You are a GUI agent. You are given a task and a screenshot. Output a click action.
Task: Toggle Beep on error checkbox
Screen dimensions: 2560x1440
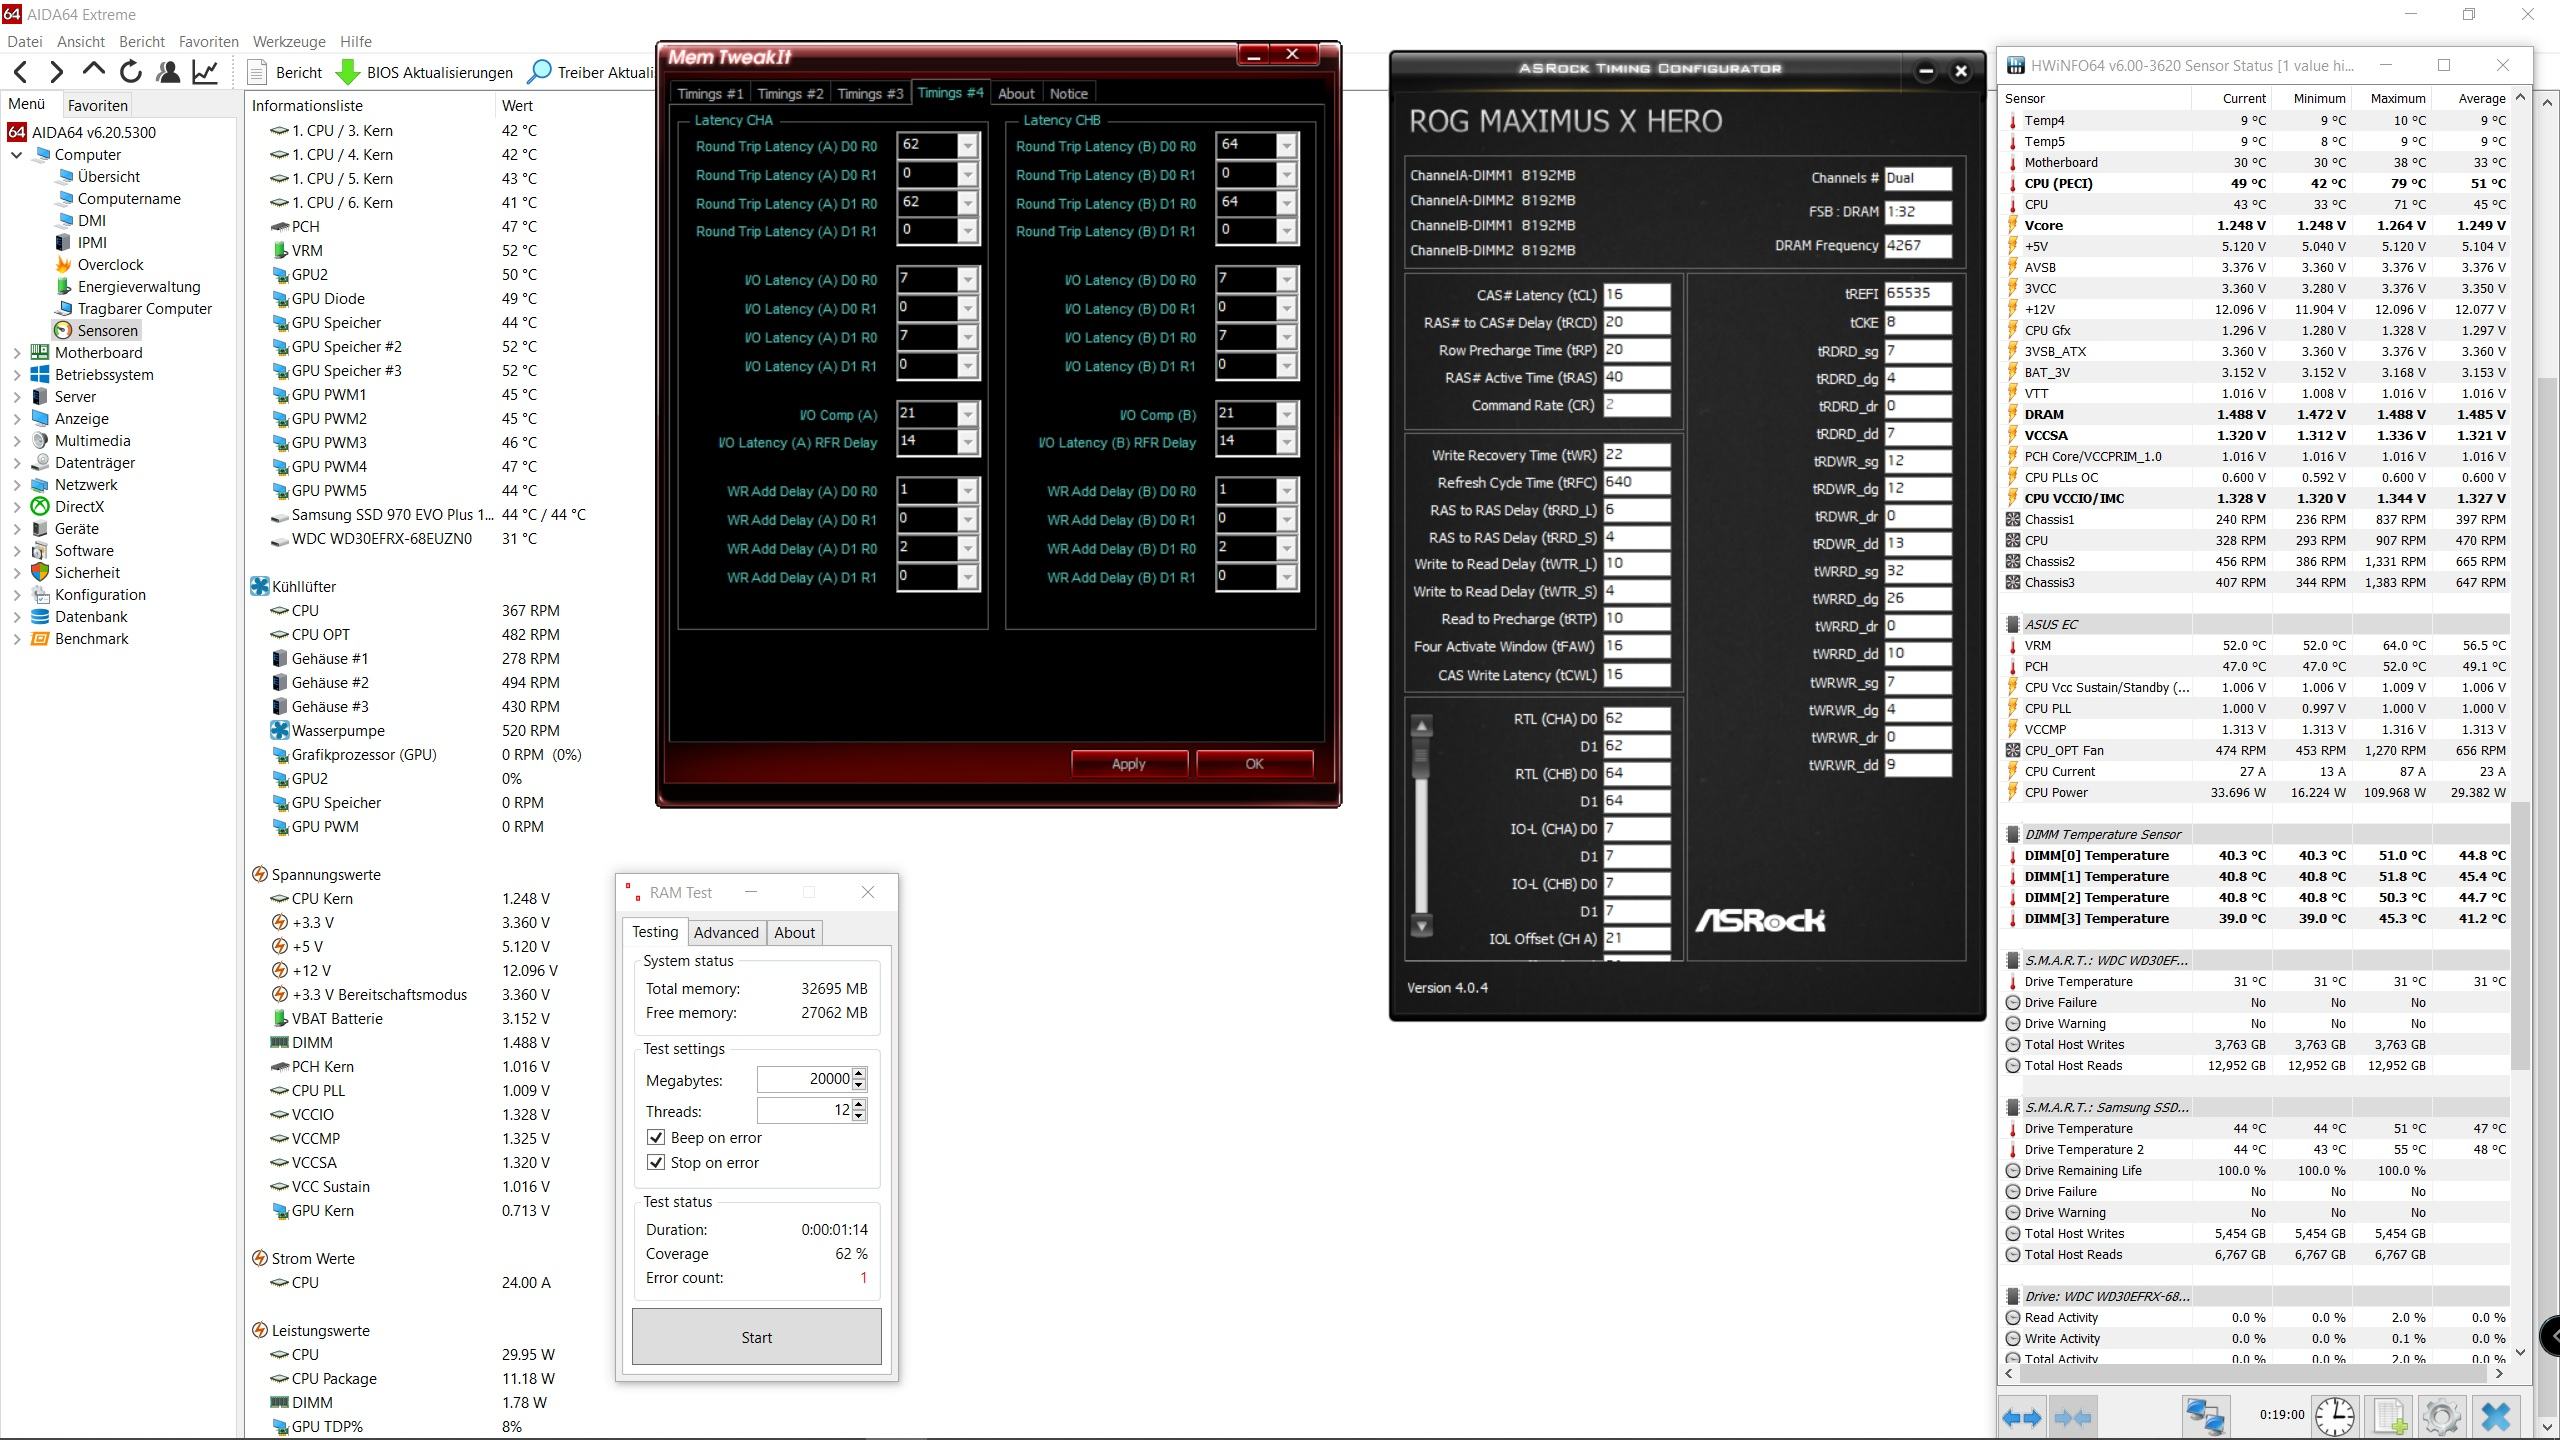[656, 1138]
